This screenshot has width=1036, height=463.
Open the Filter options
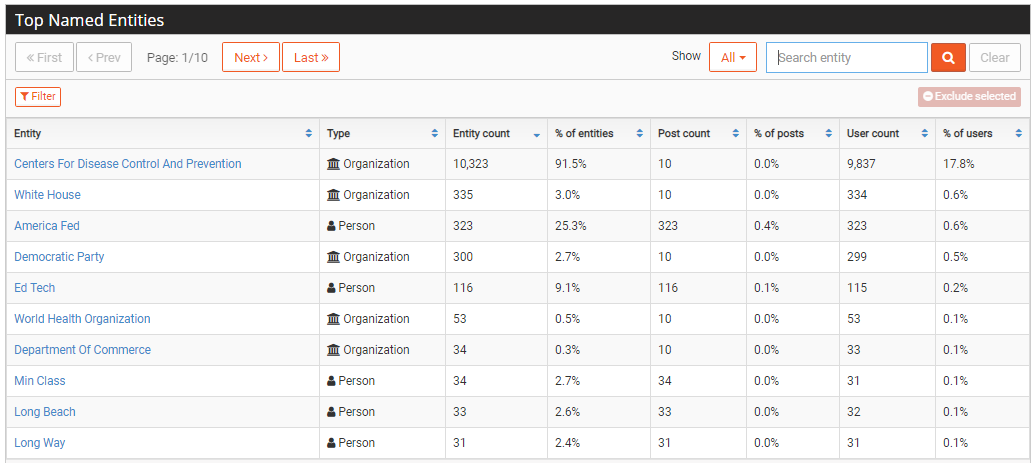click(38, 96)
